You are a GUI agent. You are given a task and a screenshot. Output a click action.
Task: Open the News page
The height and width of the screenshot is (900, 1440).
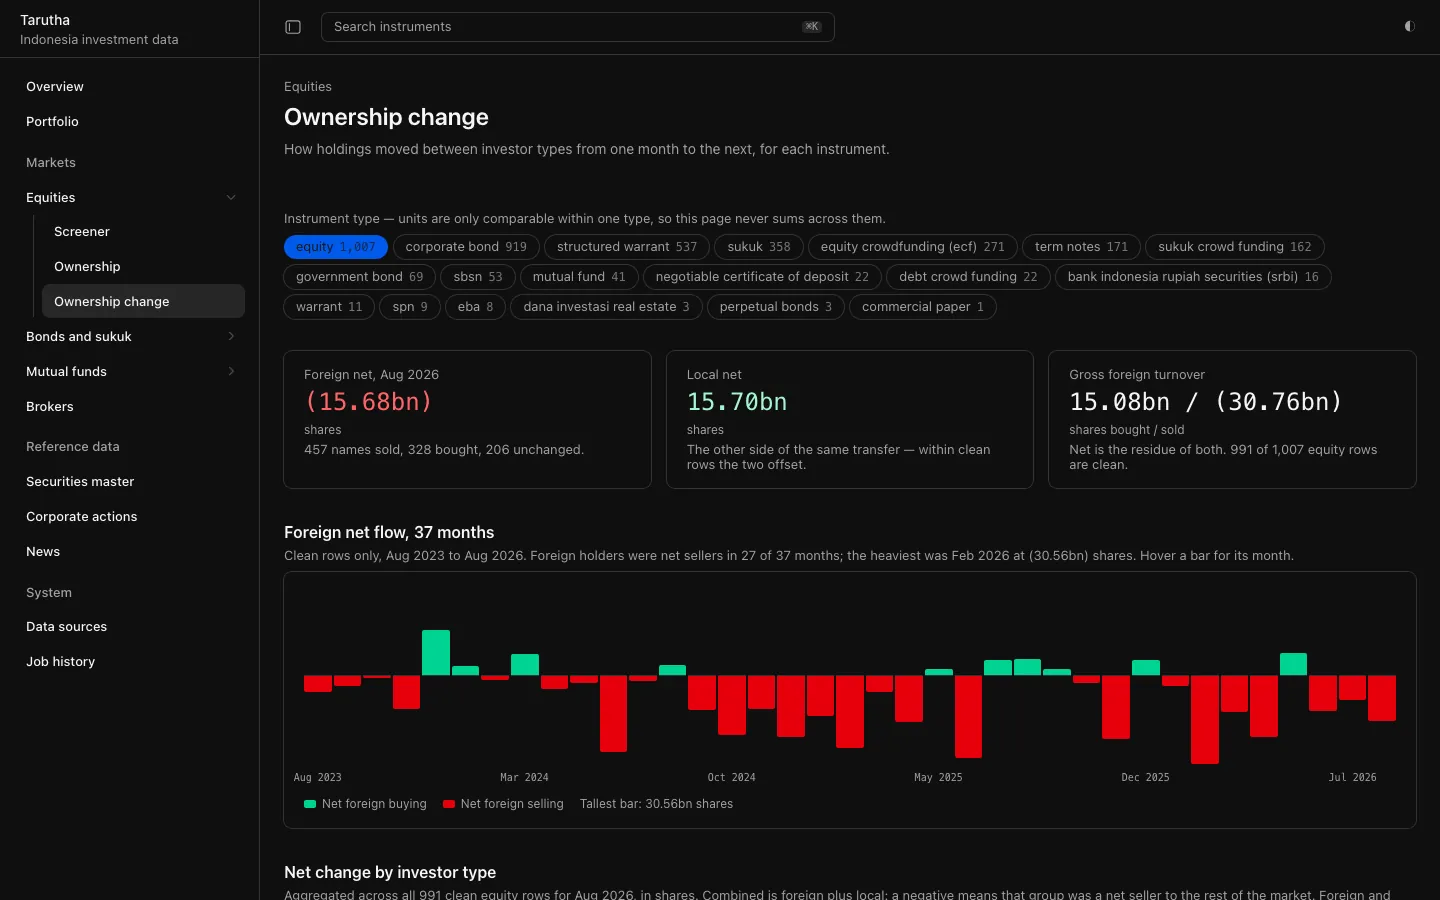tap(130, 552)
